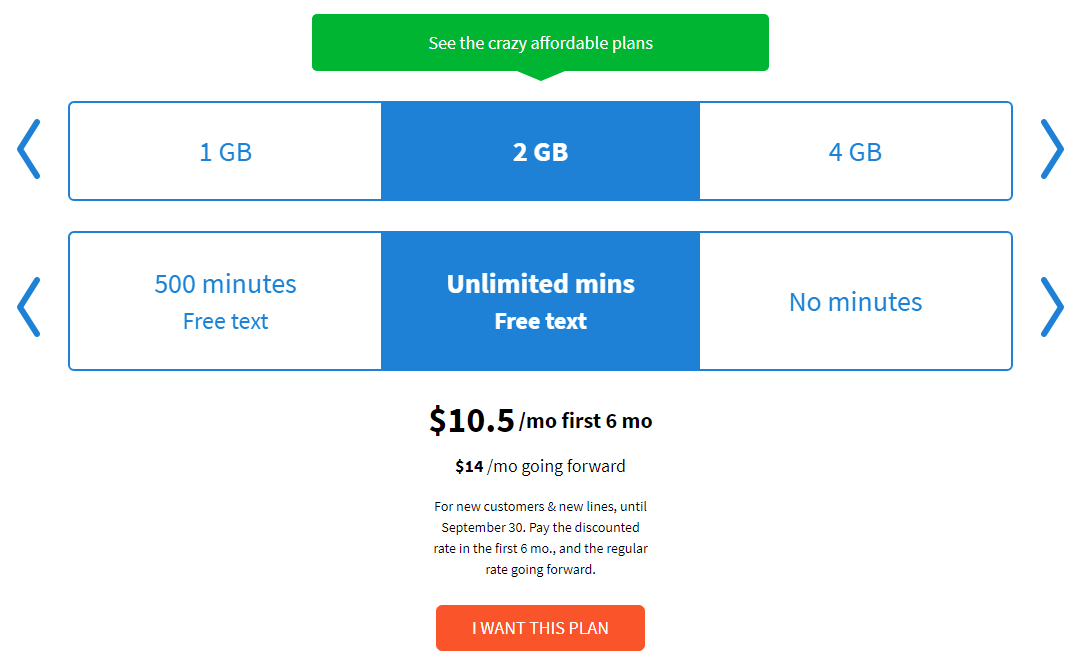
Task: Click the pointer triangle below the green banner
Action: pyautogui.click(x=540, y=75)
